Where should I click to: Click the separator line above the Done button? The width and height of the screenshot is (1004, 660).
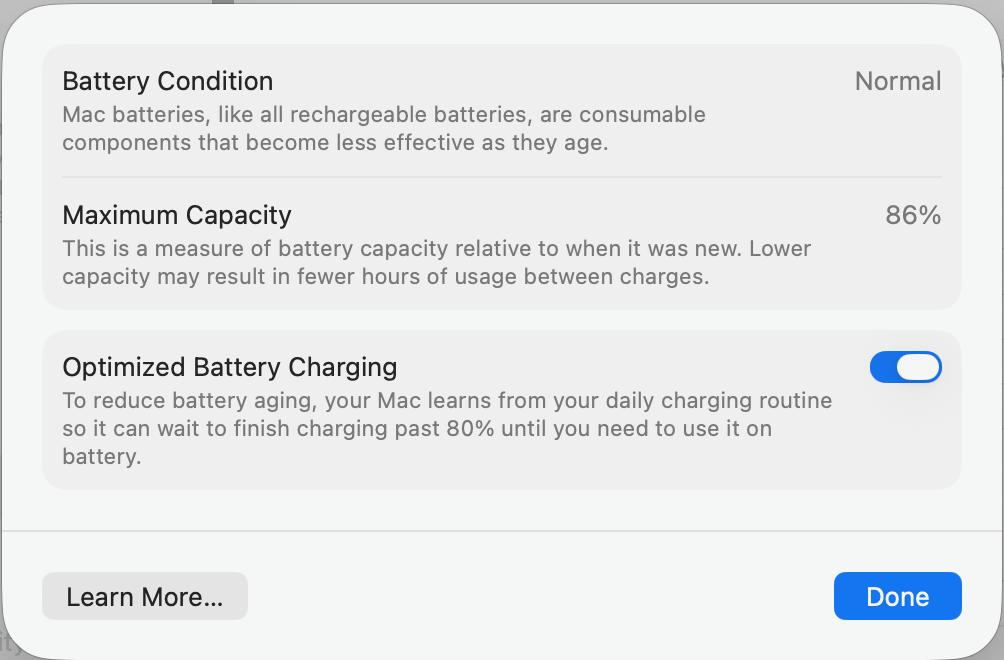501,531
